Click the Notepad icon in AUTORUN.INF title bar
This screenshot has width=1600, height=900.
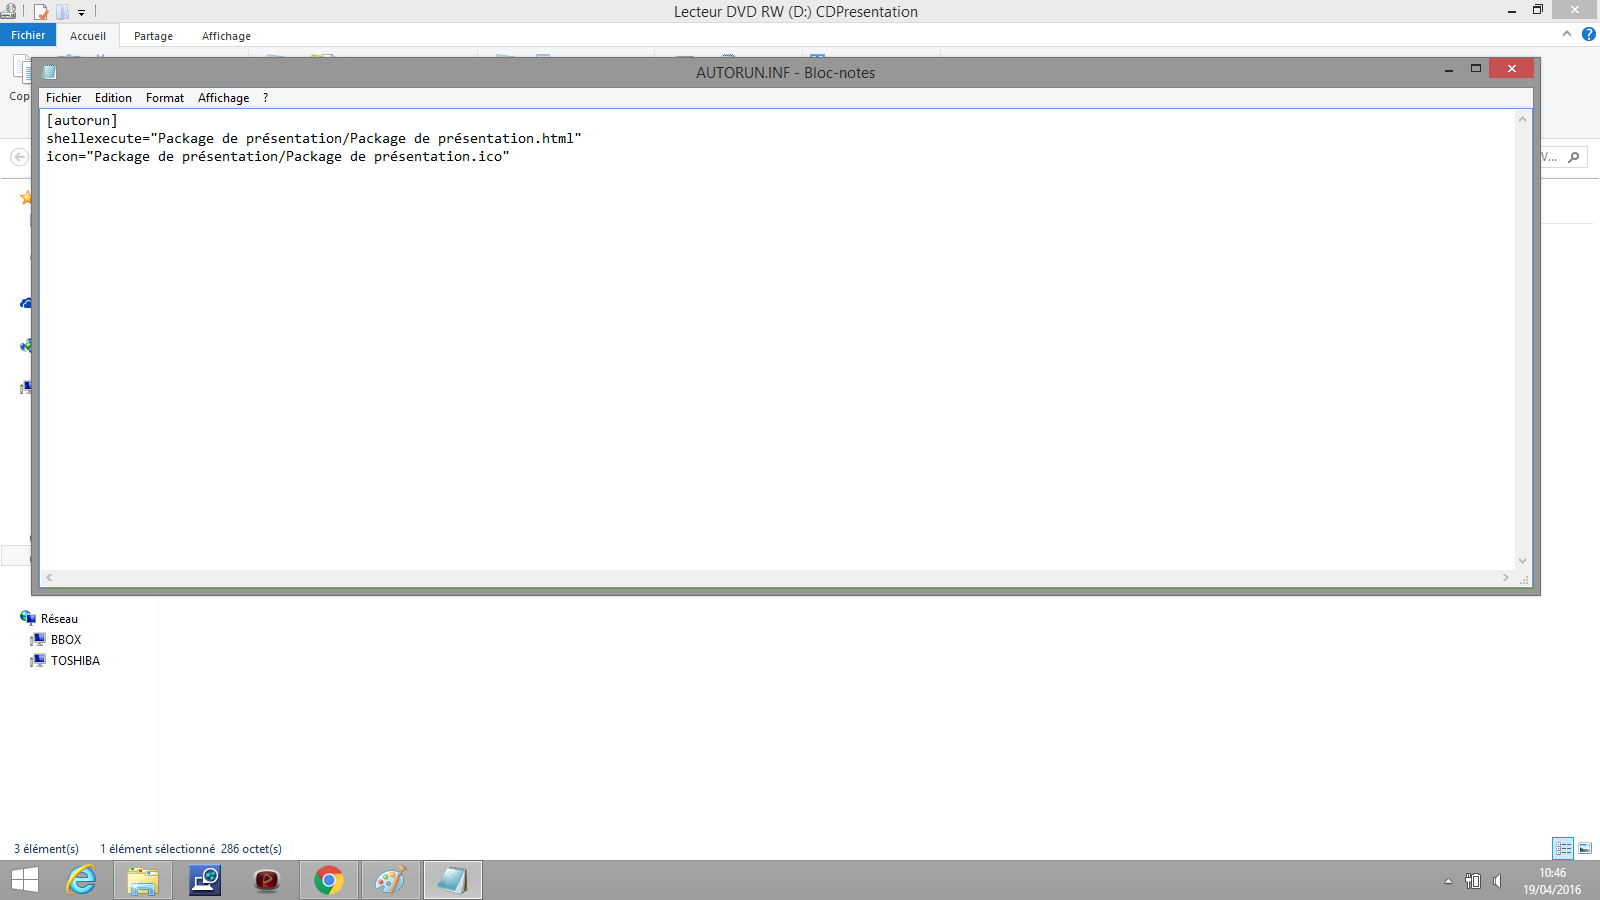click(x=50, y=72)
